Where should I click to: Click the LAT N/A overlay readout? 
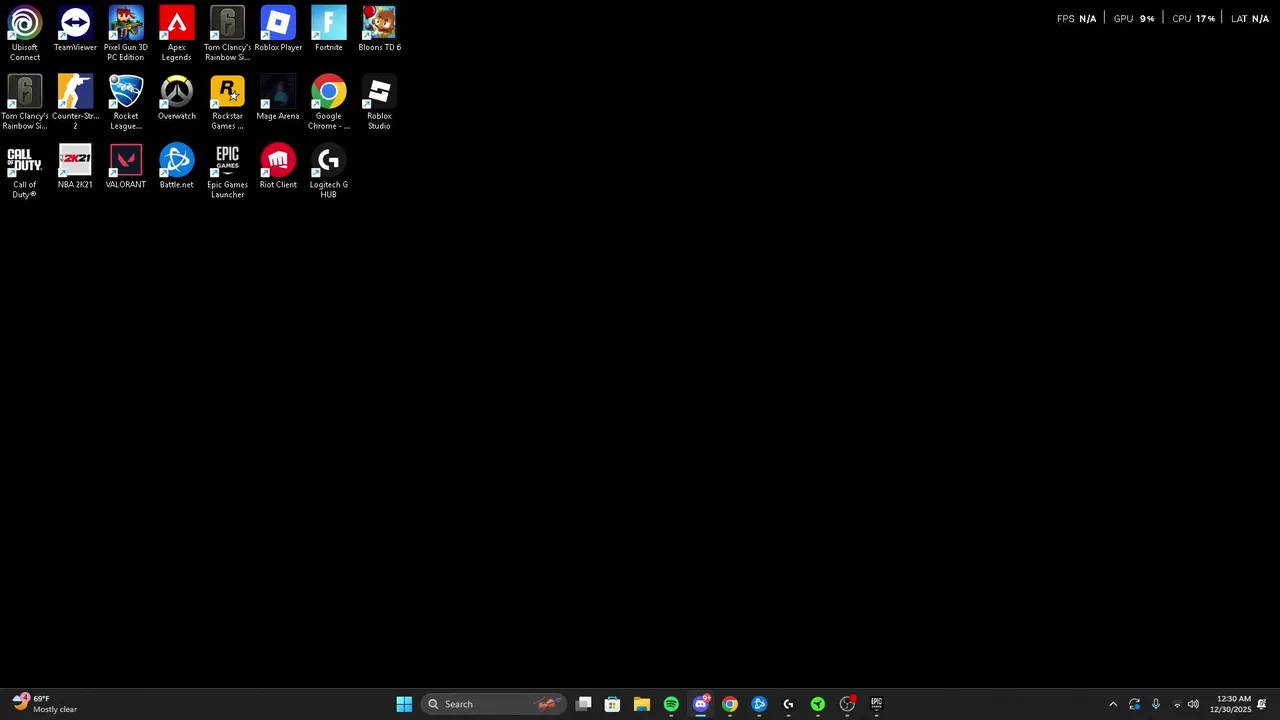(x=1250, y=19)
